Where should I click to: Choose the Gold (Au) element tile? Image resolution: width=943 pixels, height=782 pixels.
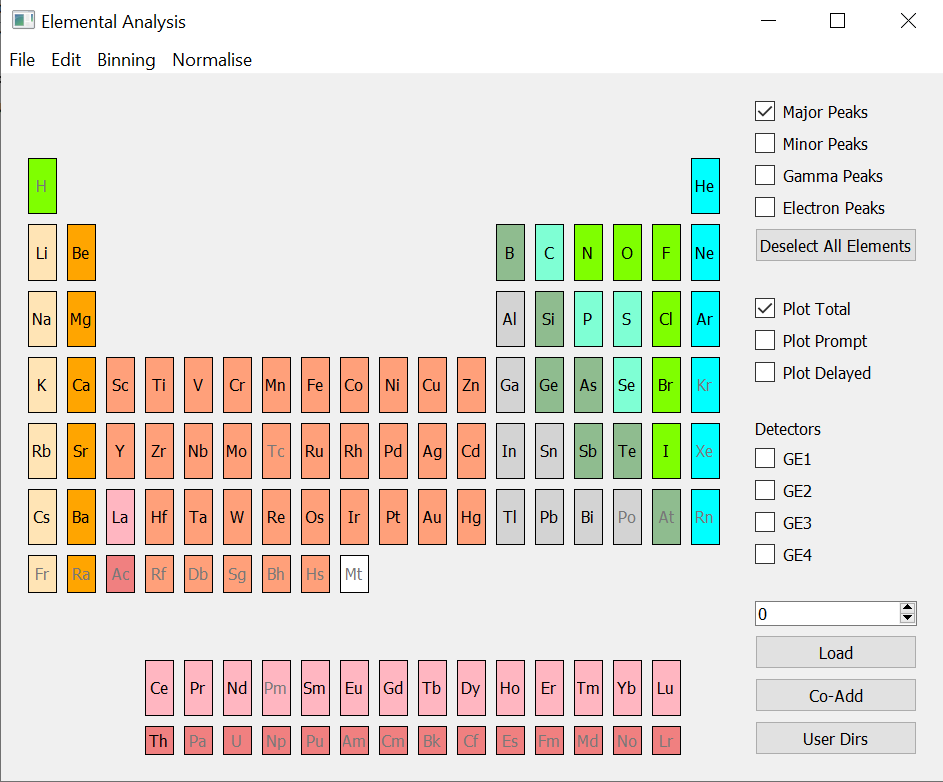point(432,517)
